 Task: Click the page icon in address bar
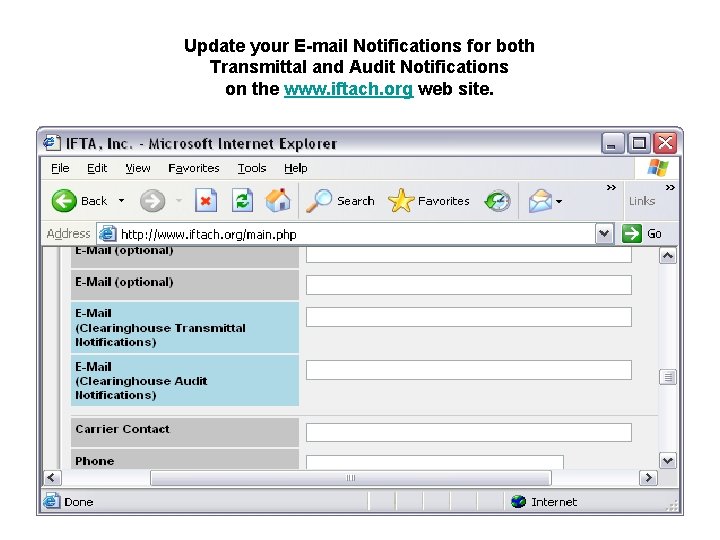click(x=107, y=234)
